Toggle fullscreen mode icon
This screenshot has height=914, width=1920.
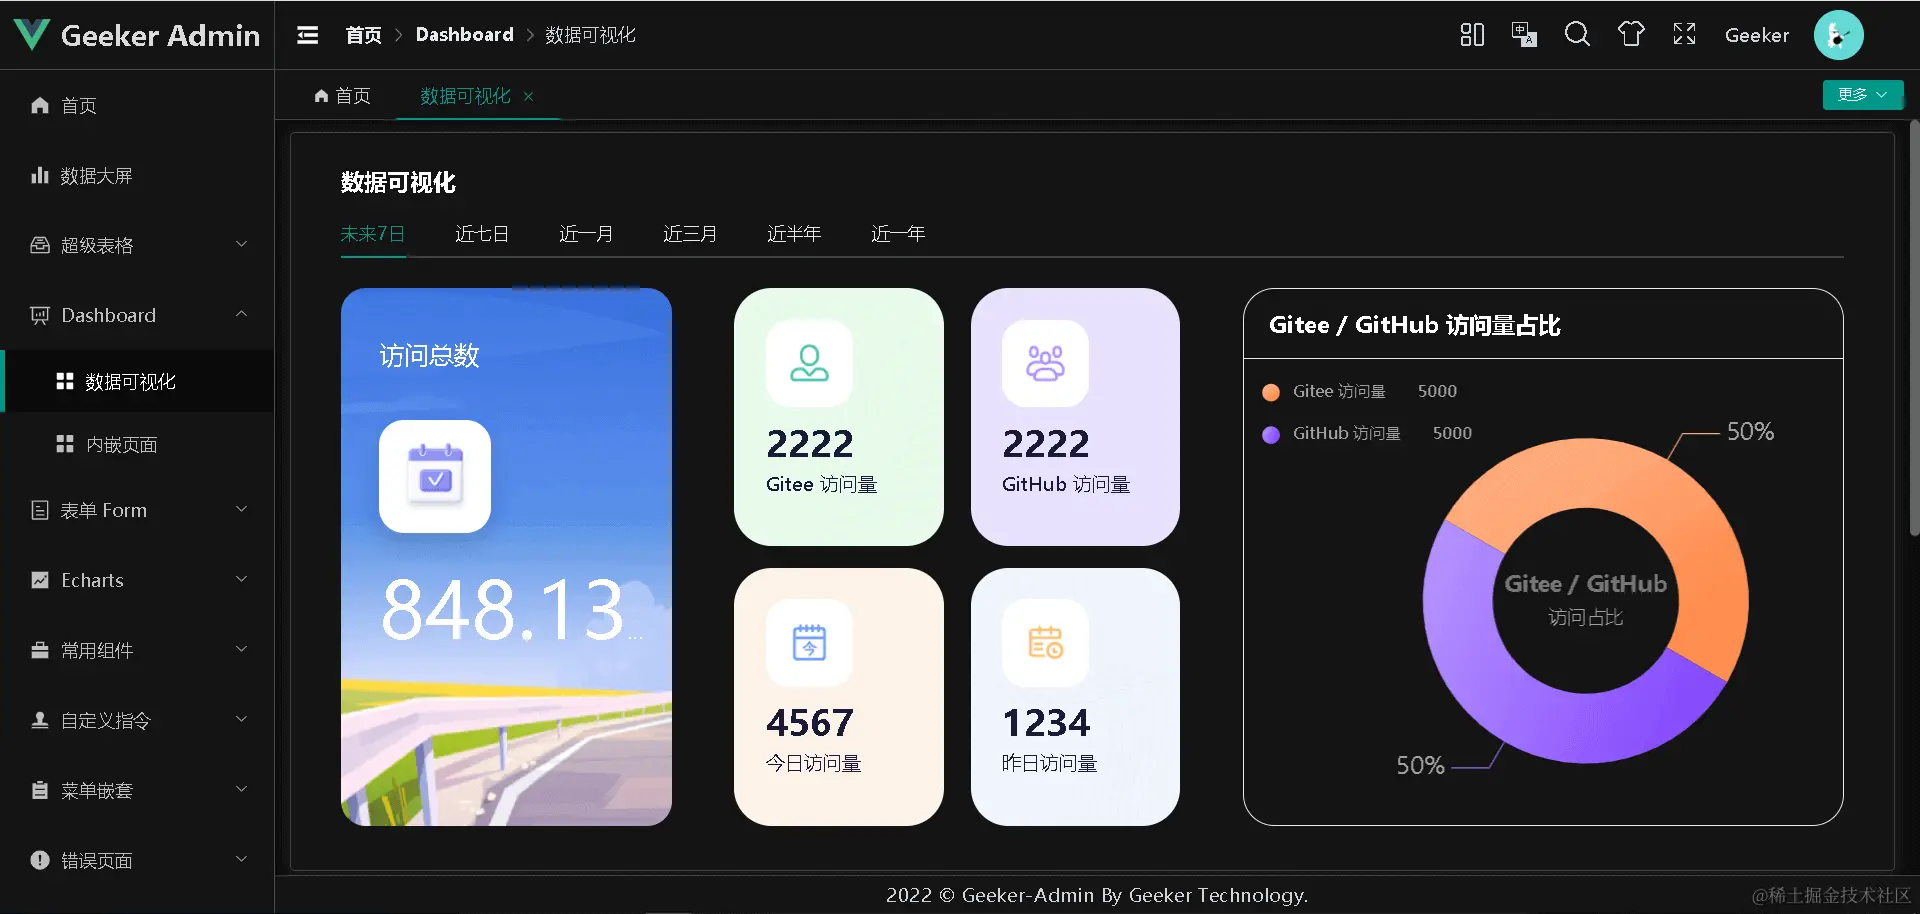pos(1684,35)
